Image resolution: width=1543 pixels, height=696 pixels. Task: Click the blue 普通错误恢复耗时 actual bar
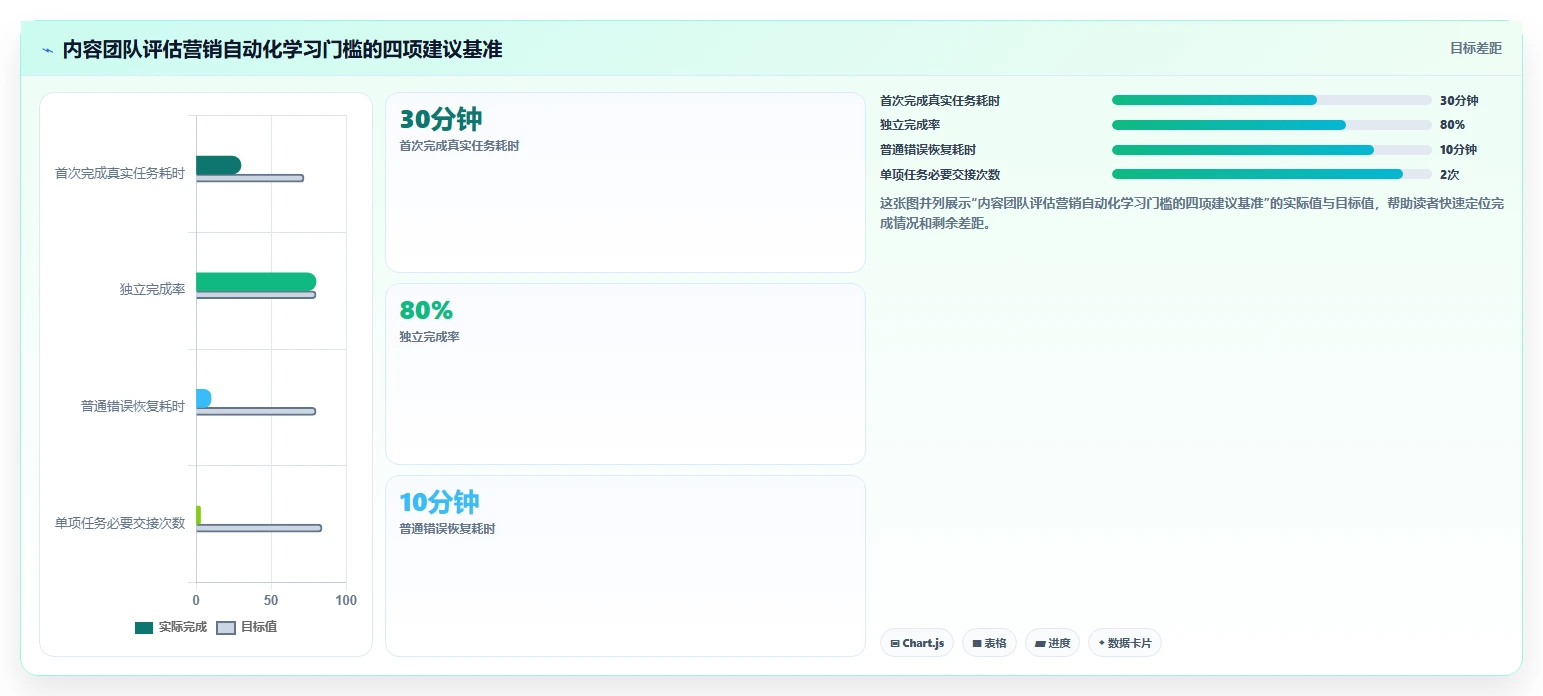click(x=203, y=398)
